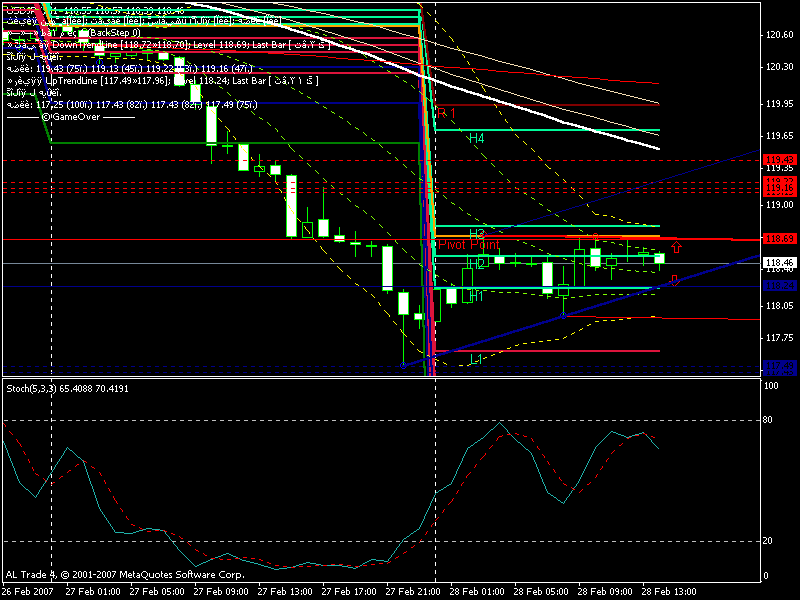Click the red 119.43 price level tag
The height and width of the screenshot is (600, 800).
point(779,159)
